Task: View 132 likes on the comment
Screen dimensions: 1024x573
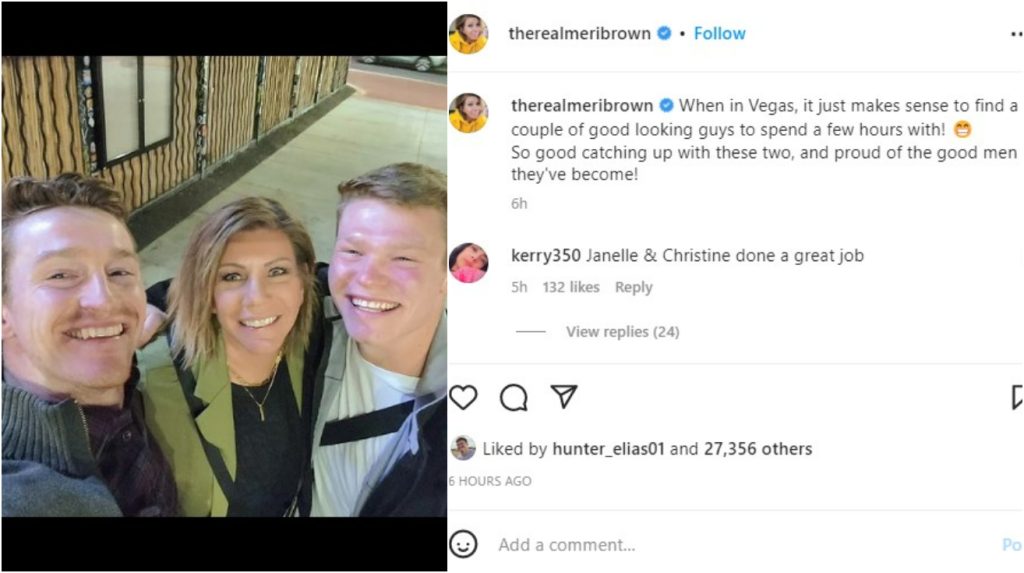Action: pyautogui.click(x=571, y=287)
